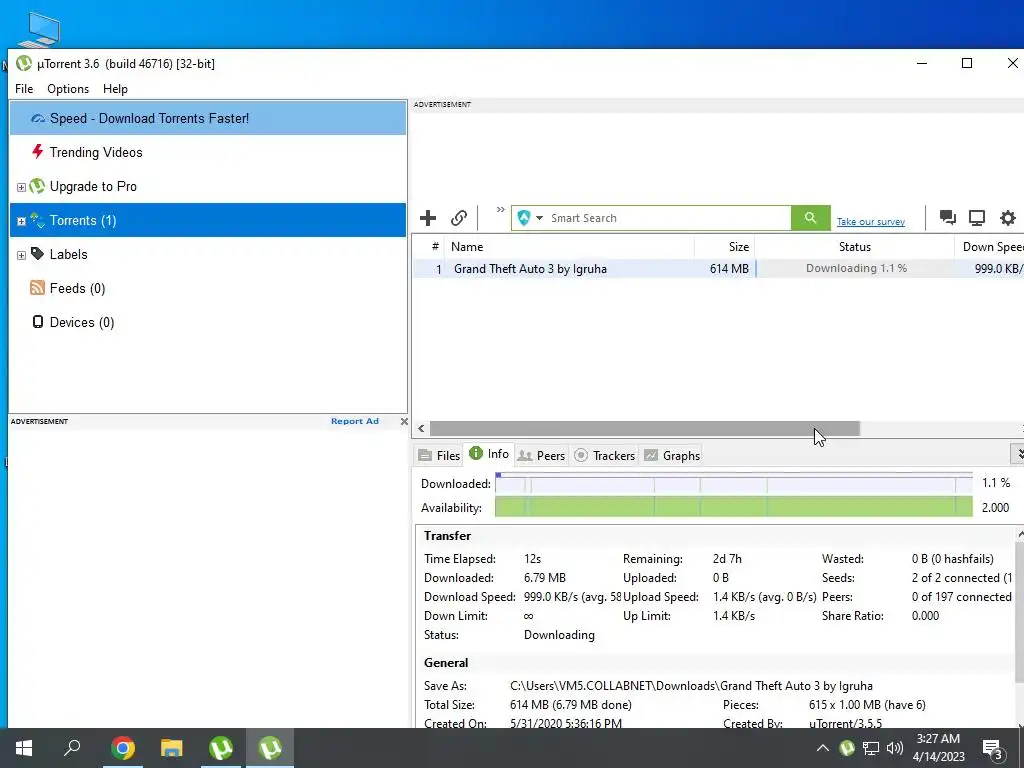This screenshot has width=1024, height=768.
Task: Switch to the Trackers tab
Action: tap(605, 455)
